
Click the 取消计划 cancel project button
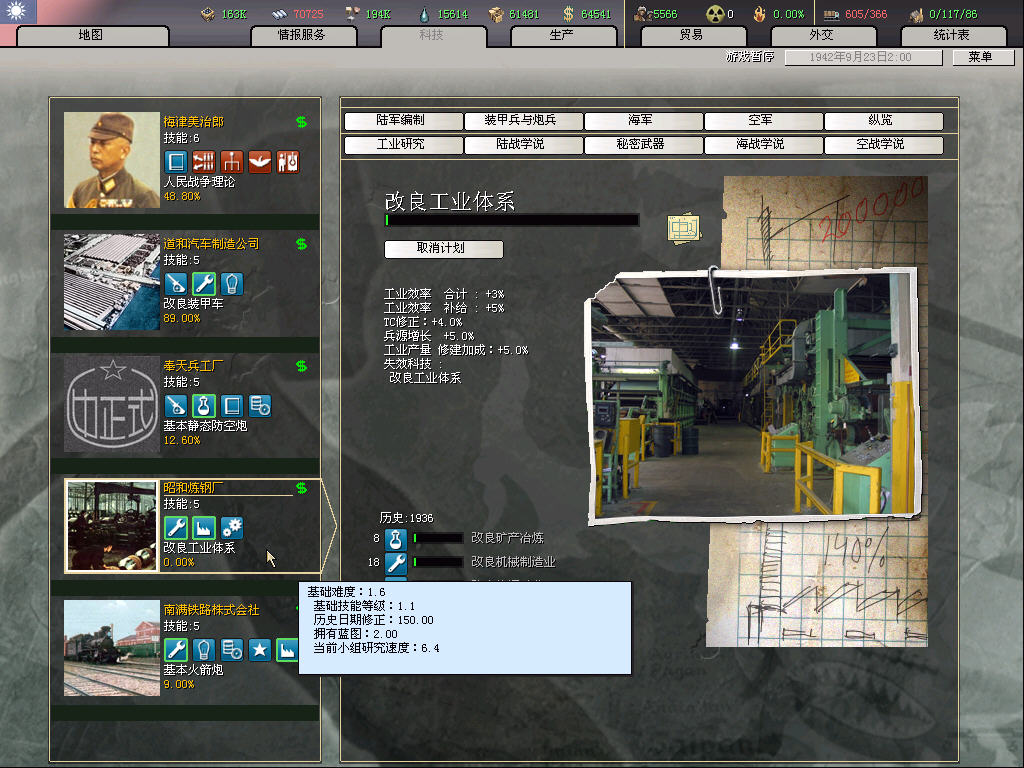tap(443, 249)
